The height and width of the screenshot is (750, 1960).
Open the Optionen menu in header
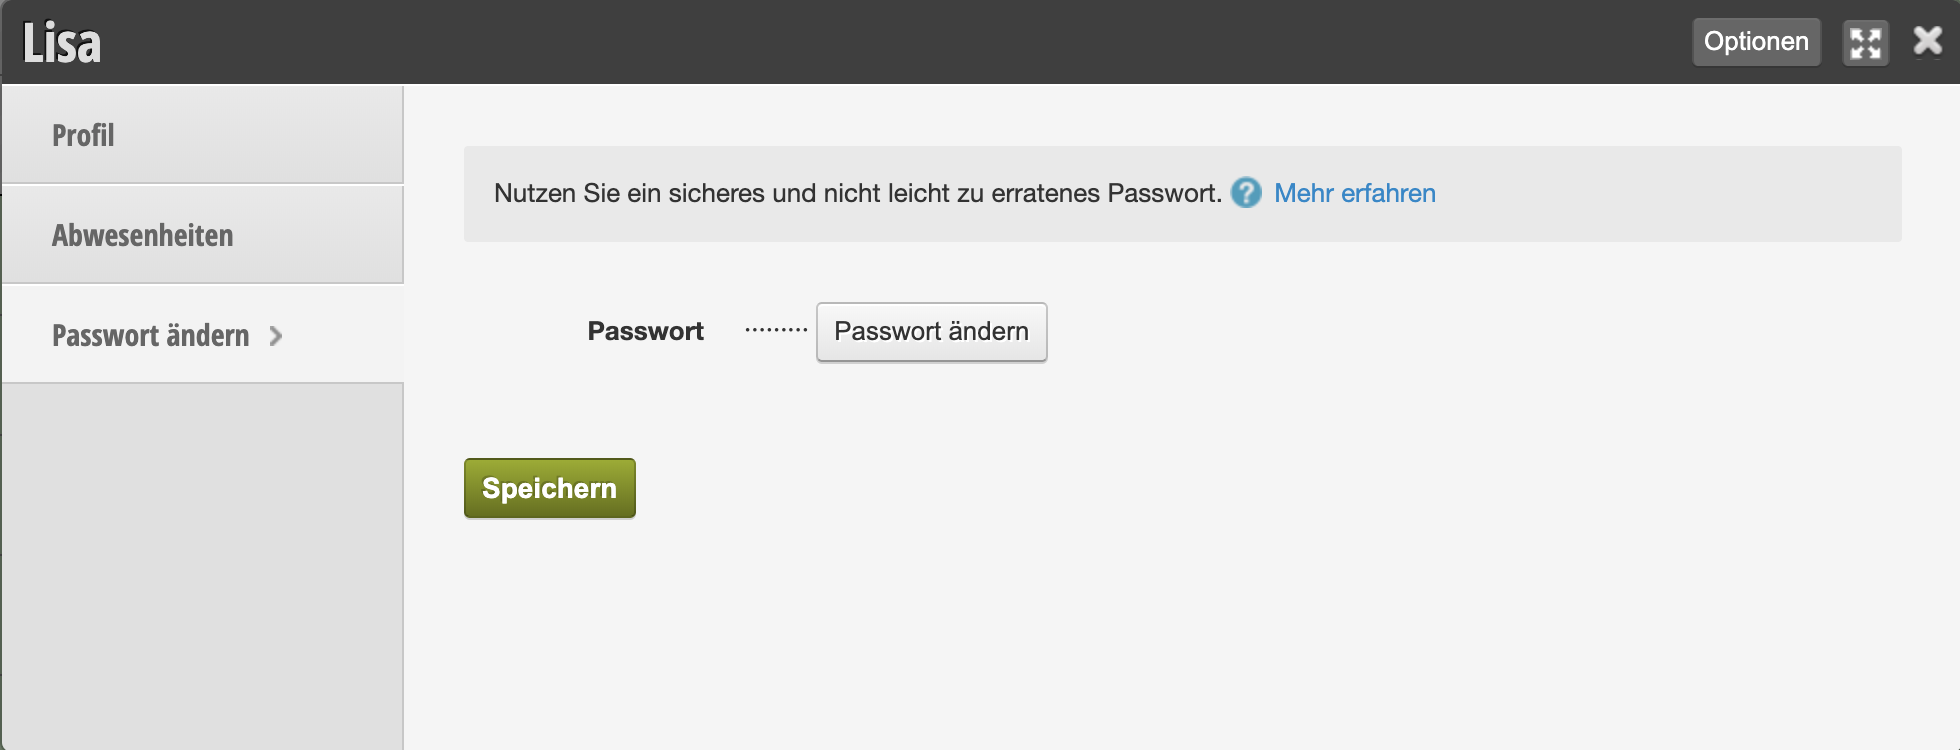(1756, 42)
